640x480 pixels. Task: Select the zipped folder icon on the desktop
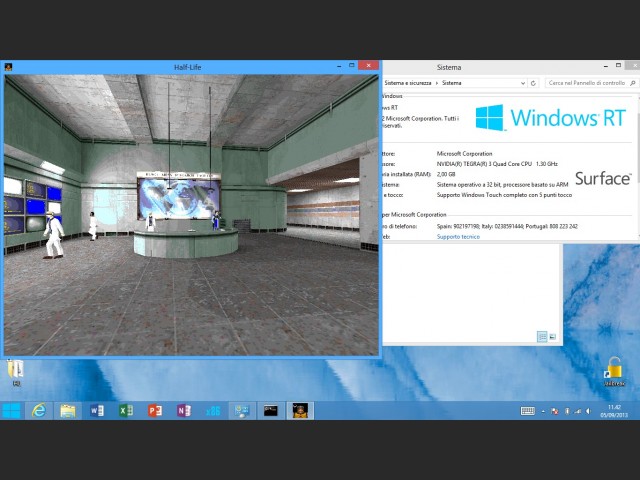pos(16,372)
